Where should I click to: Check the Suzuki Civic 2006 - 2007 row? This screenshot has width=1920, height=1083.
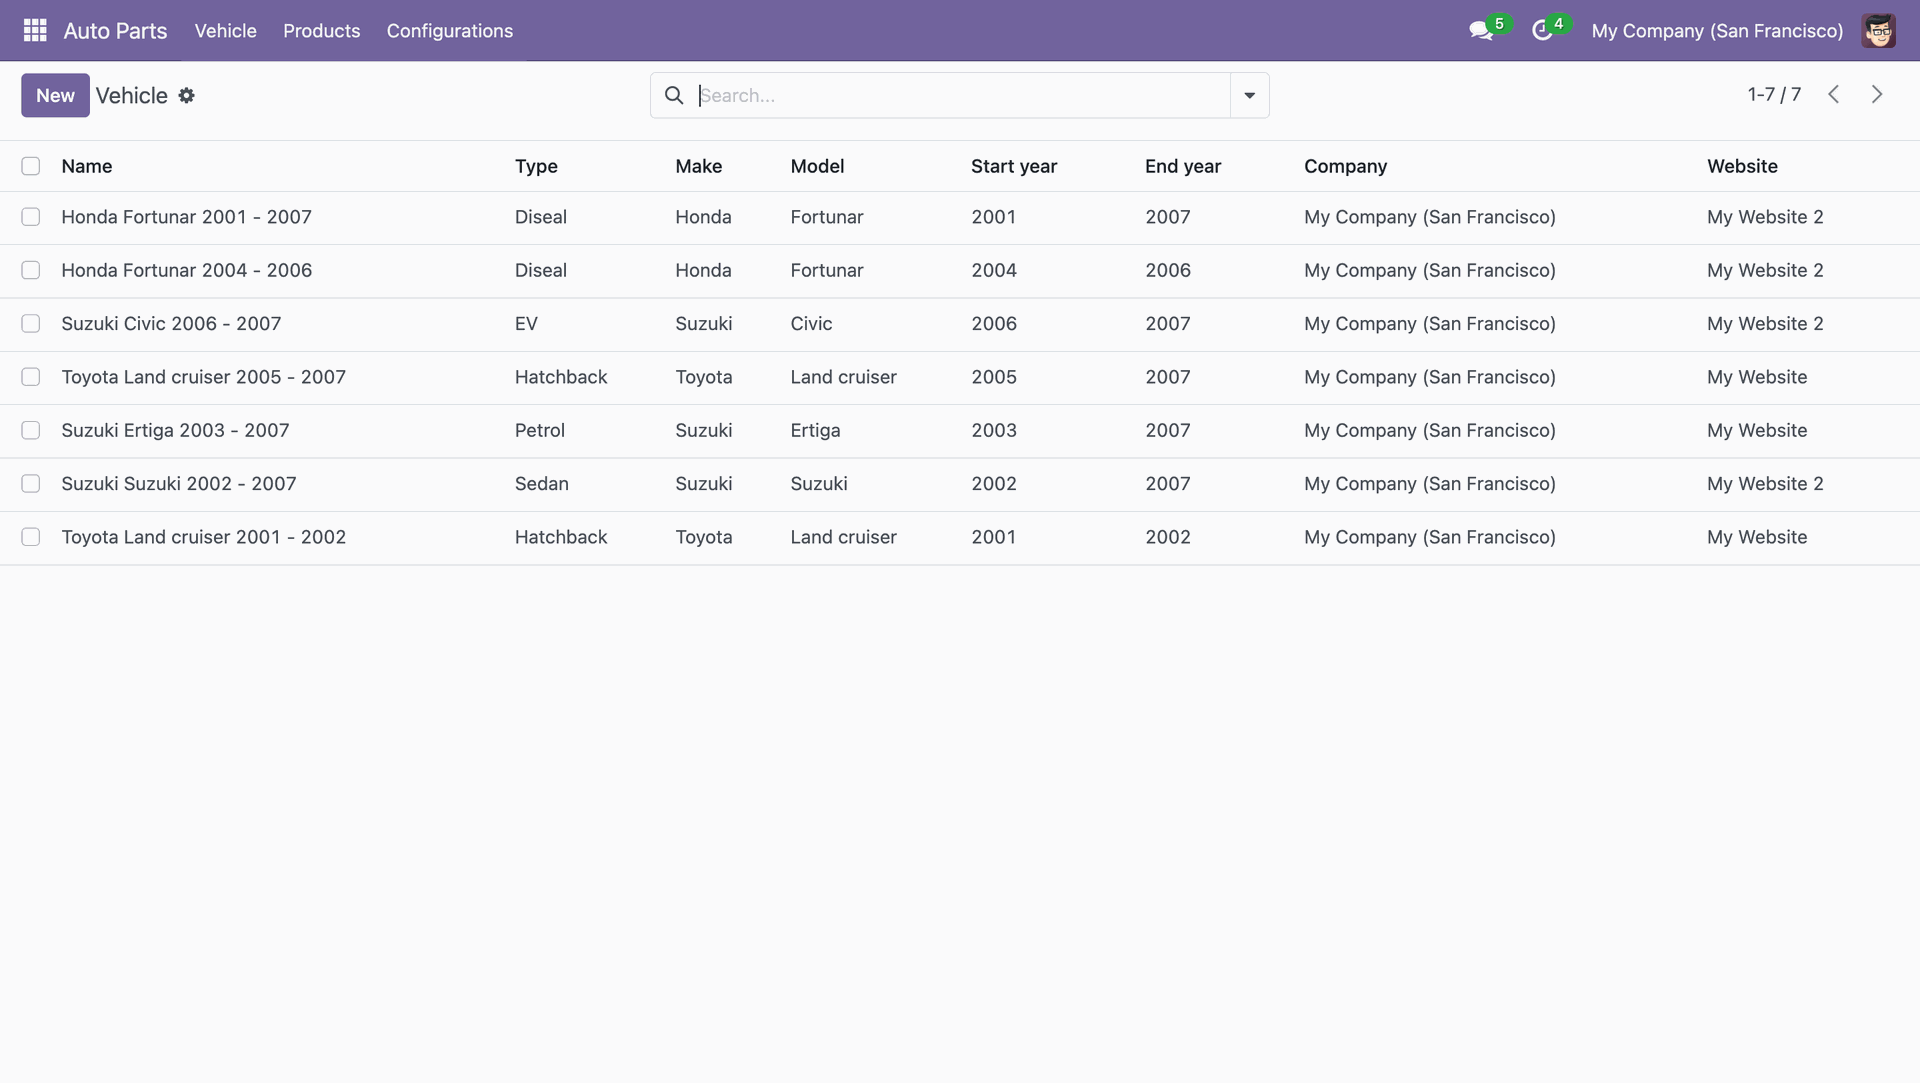coord(31,324)
